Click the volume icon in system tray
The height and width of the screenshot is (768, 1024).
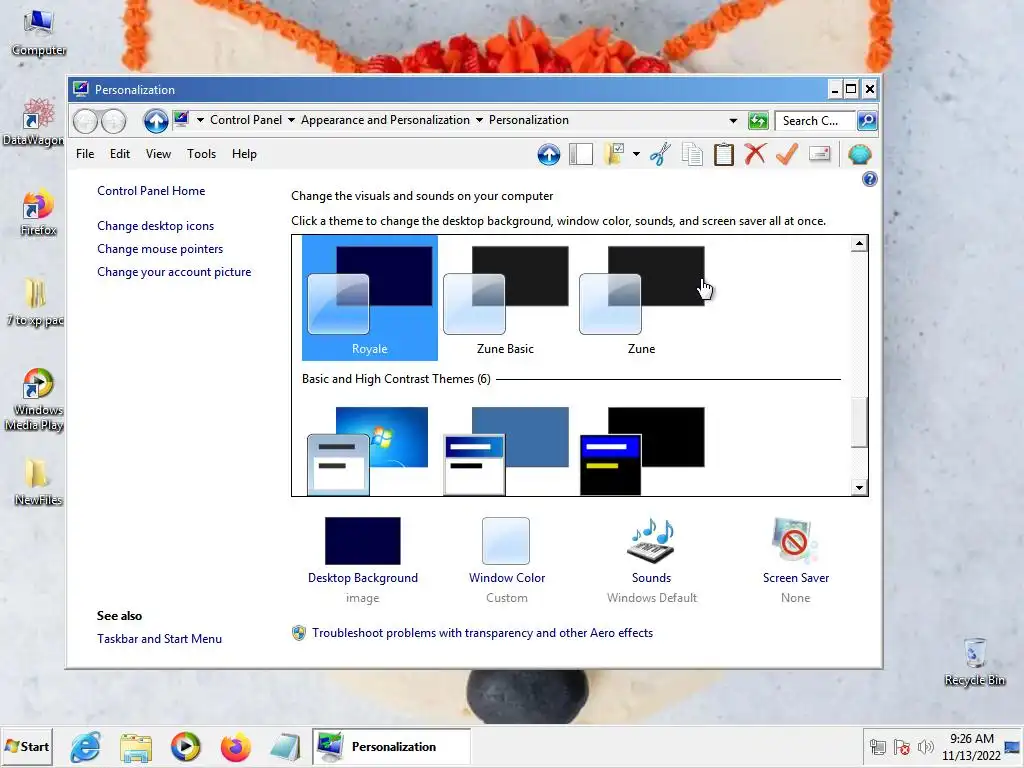(925, 747)
